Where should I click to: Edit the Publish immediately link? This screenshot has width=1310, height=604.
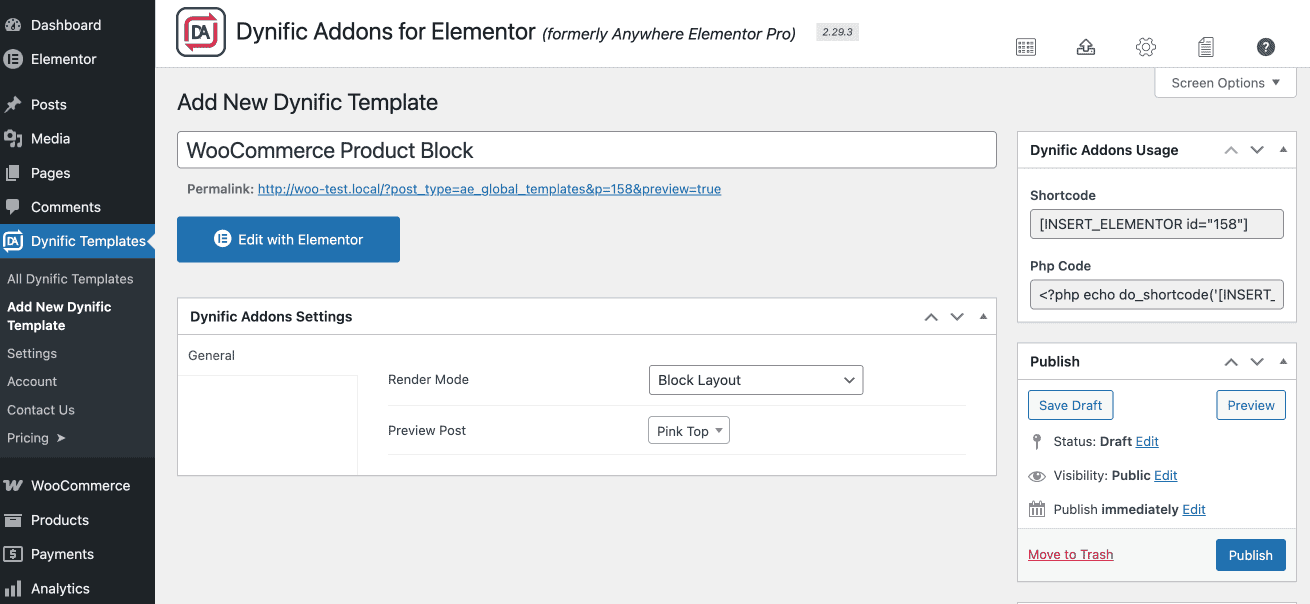[1194, 509]
